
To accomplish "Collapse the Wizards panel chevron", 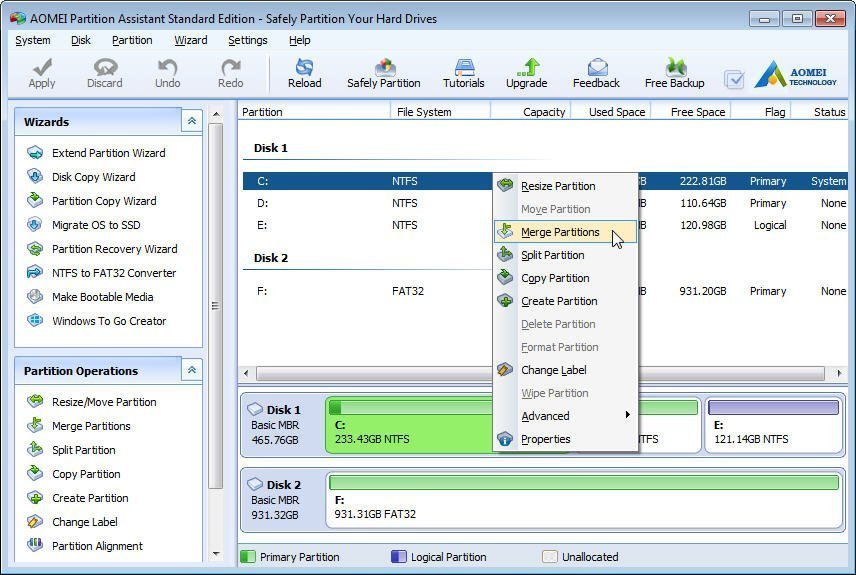I will tap(192, 121).
